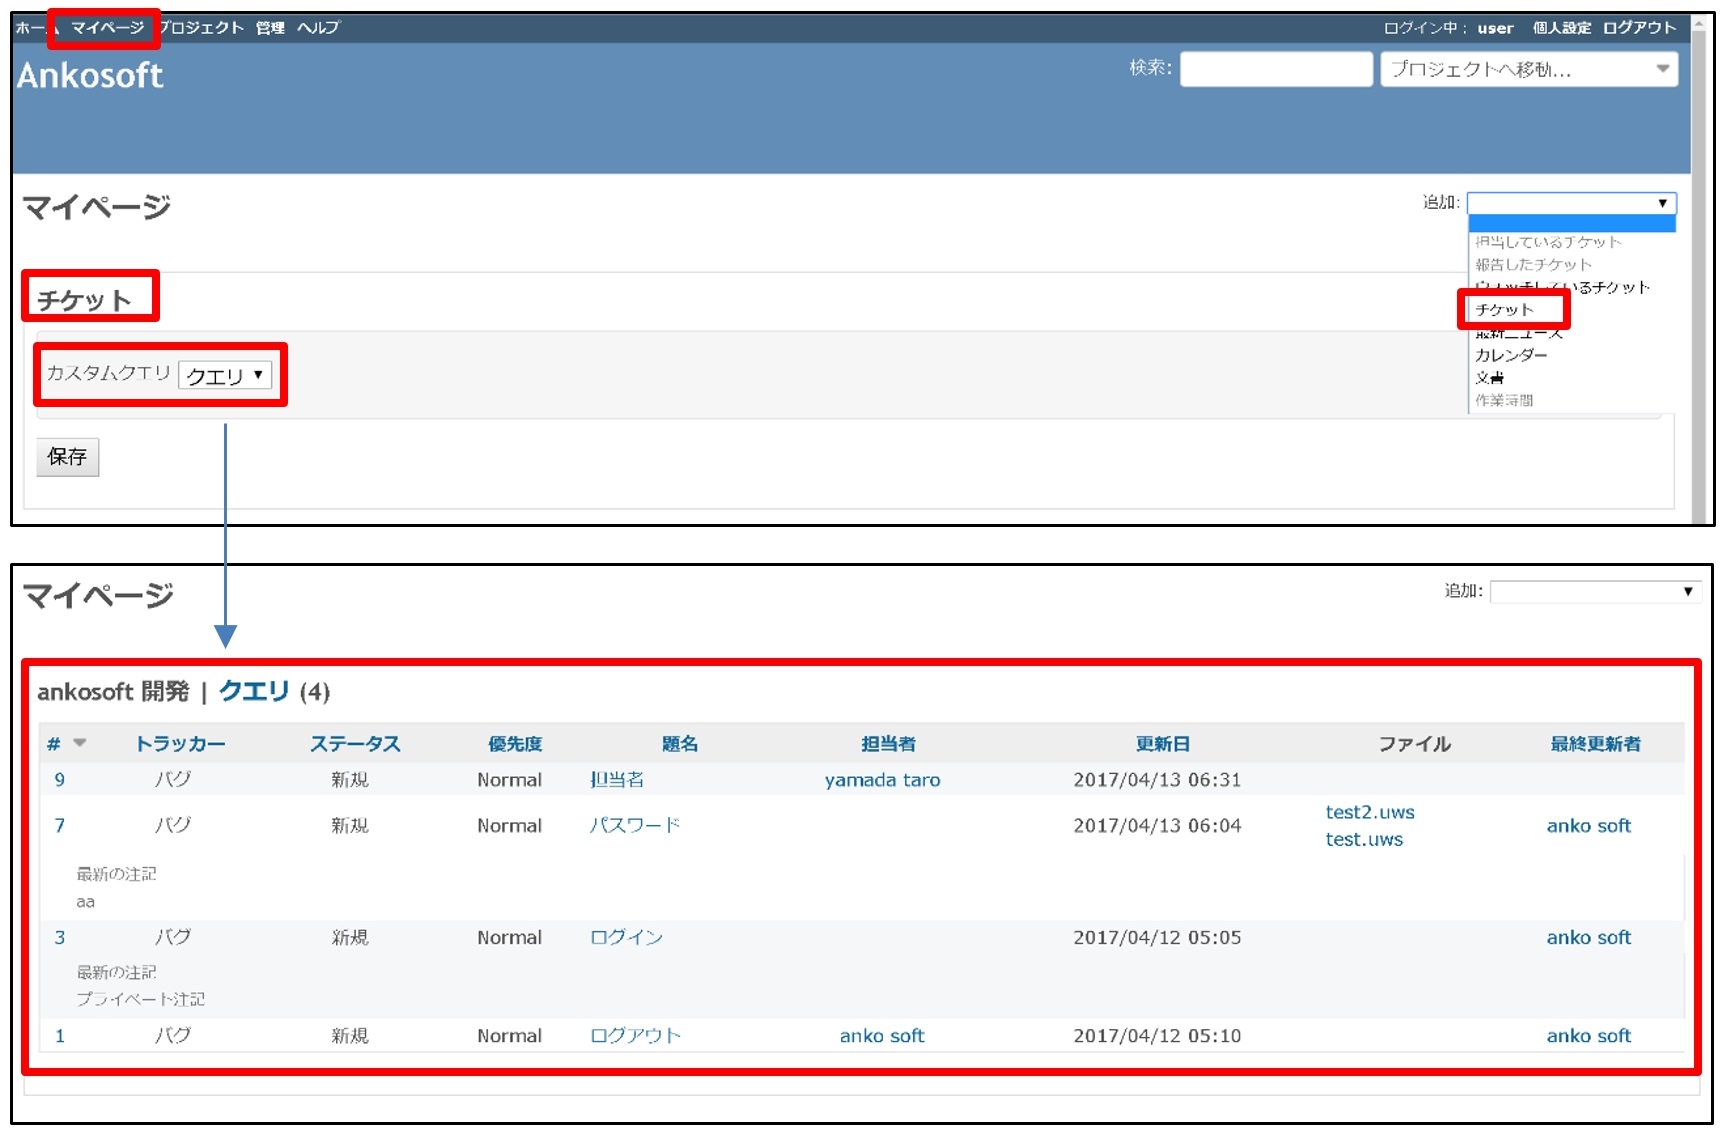This screenshot has width=1727, height=1143.
Task: Click inside the 検索 search field
Action: pos(1275,69)
